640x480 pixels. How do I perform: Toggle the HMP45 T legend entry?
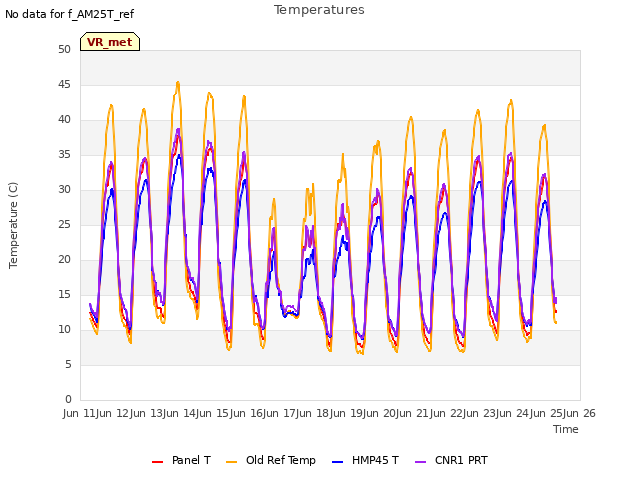coord(365,460)
